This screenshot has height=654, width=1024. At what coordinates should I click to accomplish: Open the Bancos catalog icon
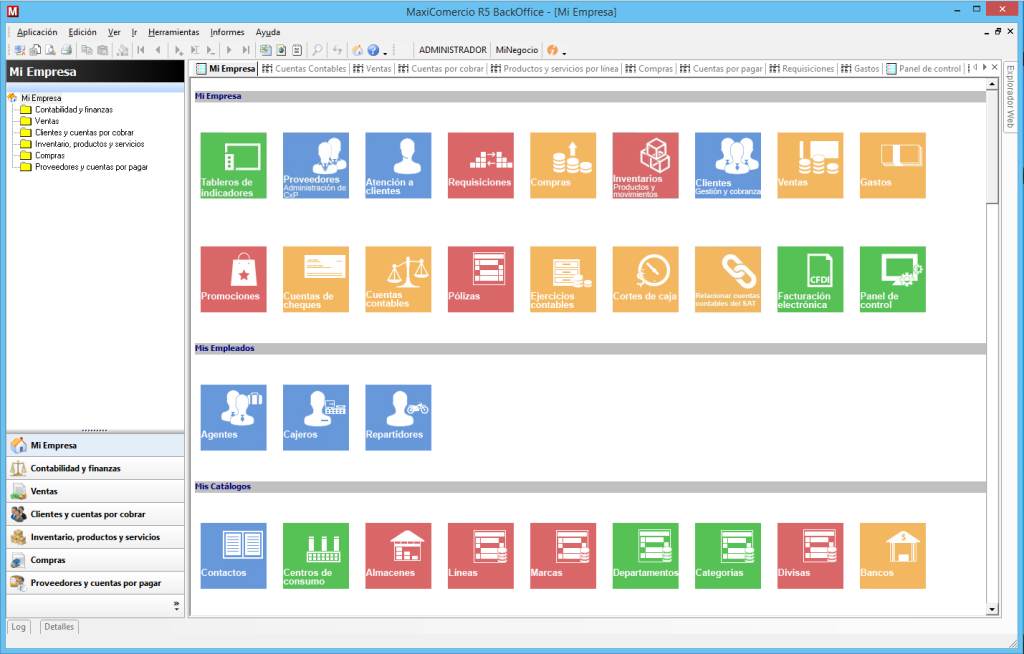click(891, 555)
